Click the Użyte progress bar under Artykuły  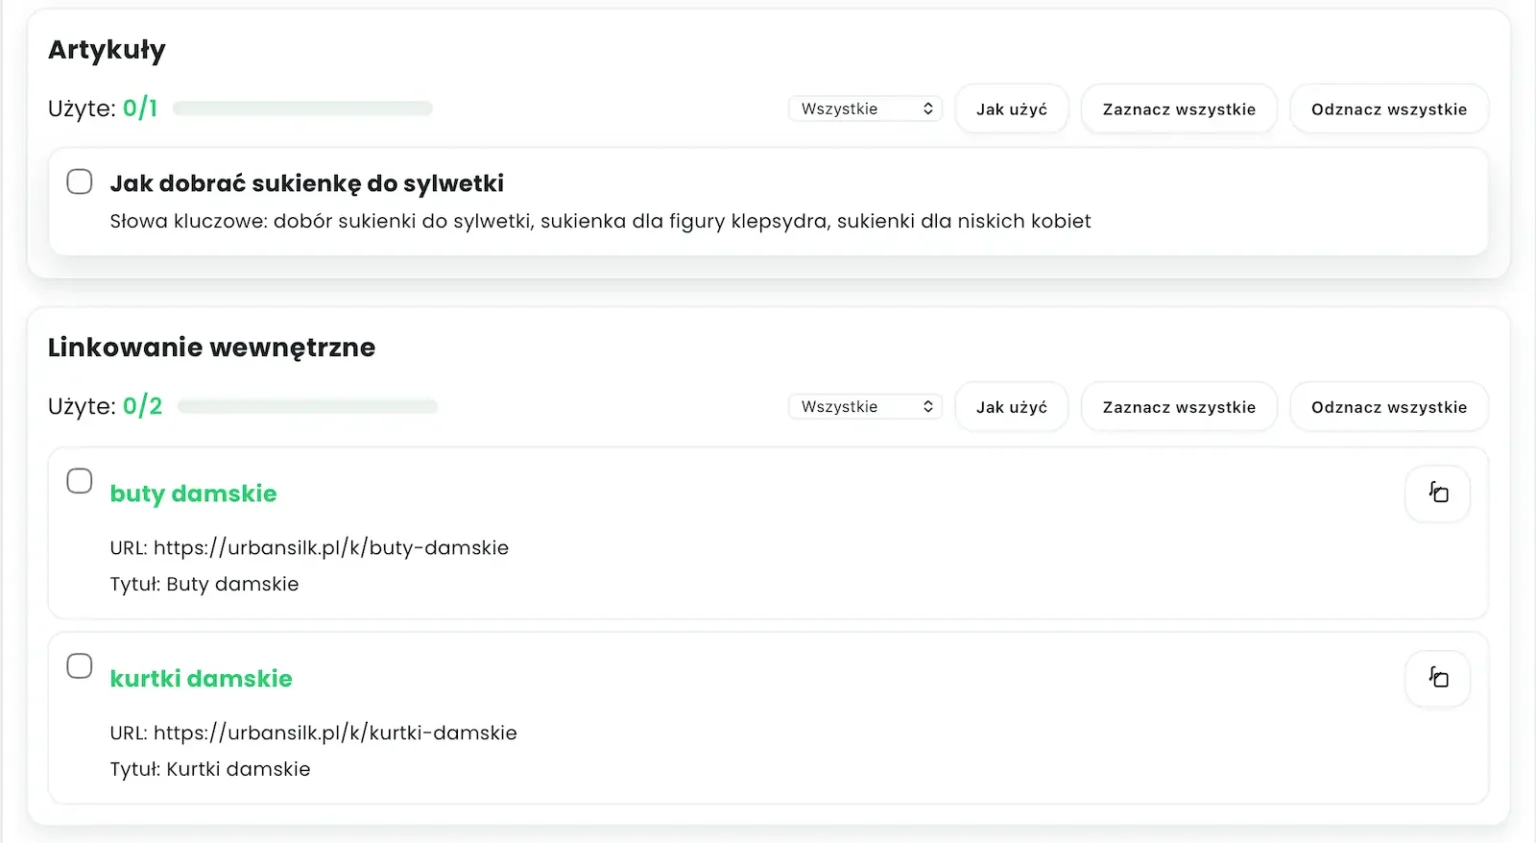pyautogui.click(x=302, y=107)
